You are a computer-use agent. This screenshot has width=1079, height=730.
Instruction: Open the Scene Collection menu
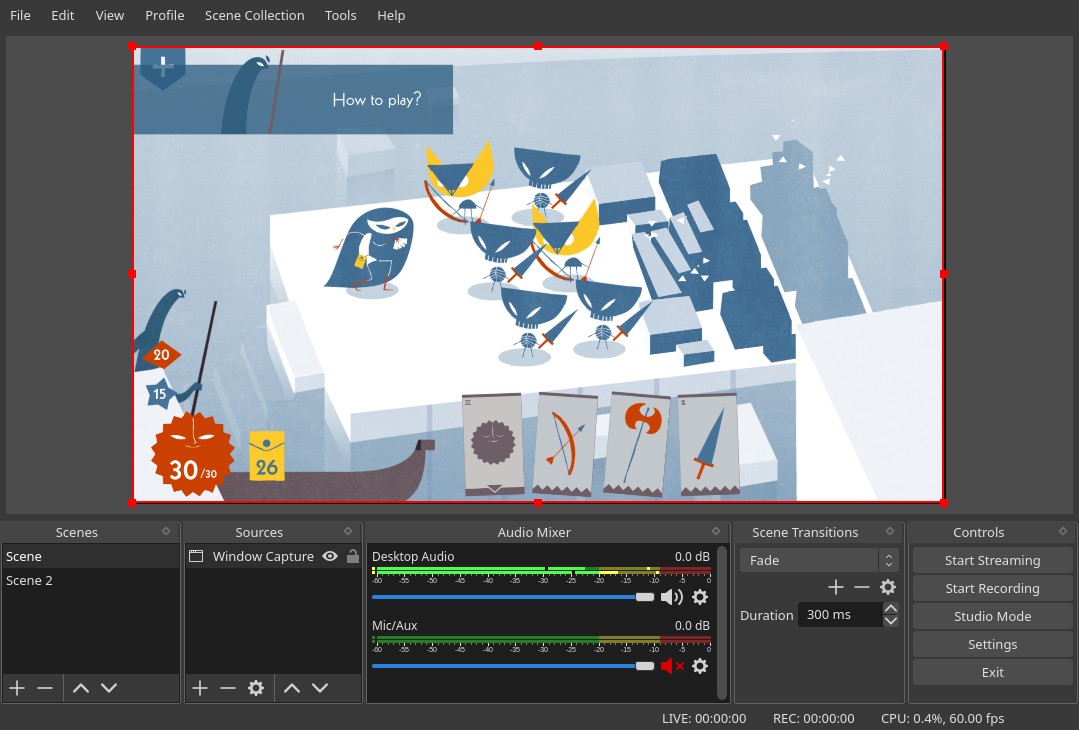coord(255,15)
